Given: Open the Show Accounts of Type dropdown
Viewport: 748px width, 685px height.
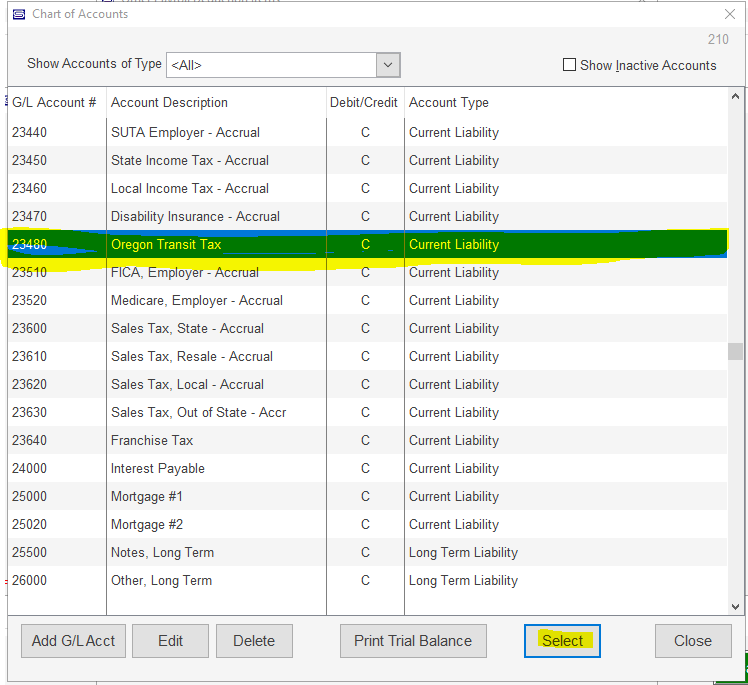Looking at the screenshot, I should [x=388, y=65].
